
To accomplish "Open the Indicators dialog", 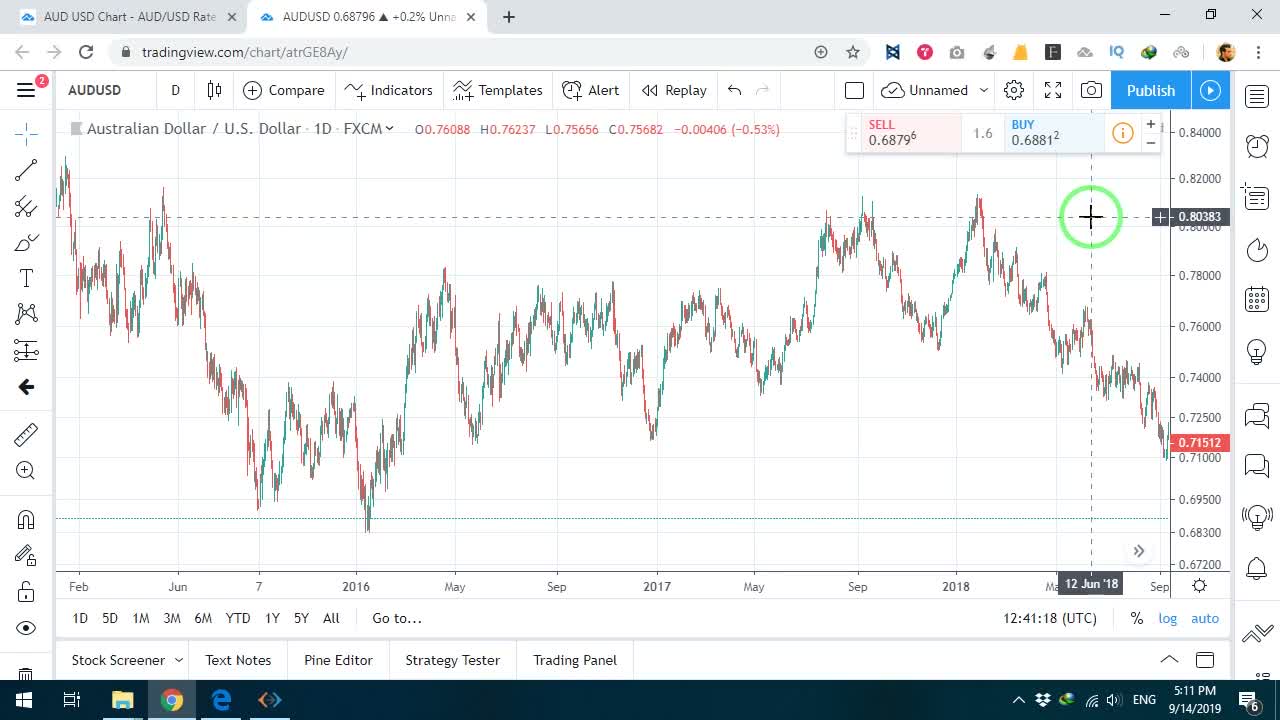I will click(388, 90).
